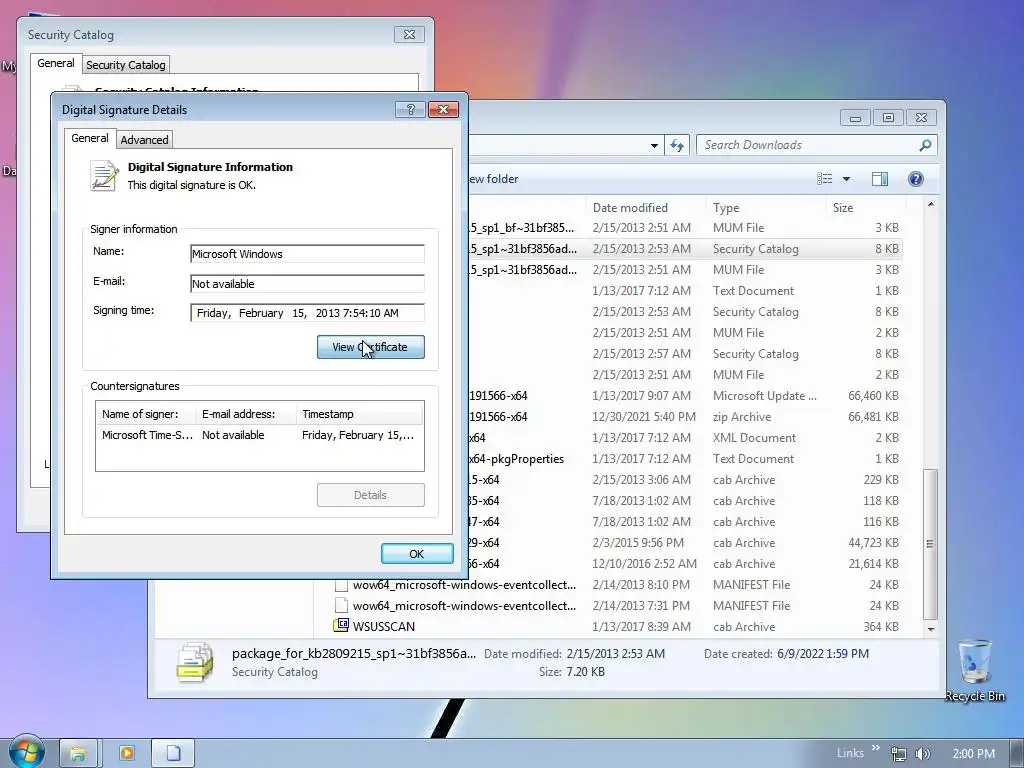This screenshot has width=1024, height=768.
Task: Click the blank document taskbar button
Action: click(173, 753)
